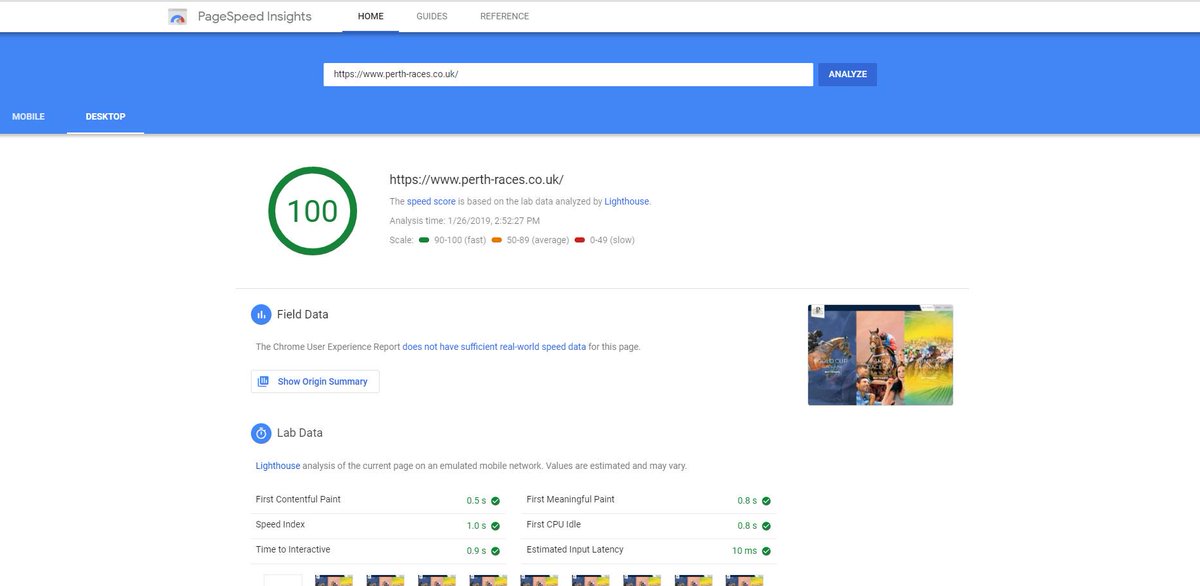Image resolution: width=1200 pixels, height=586 pixels.
Task: Switch to the MOBILE tab
Action: (28, 117)
